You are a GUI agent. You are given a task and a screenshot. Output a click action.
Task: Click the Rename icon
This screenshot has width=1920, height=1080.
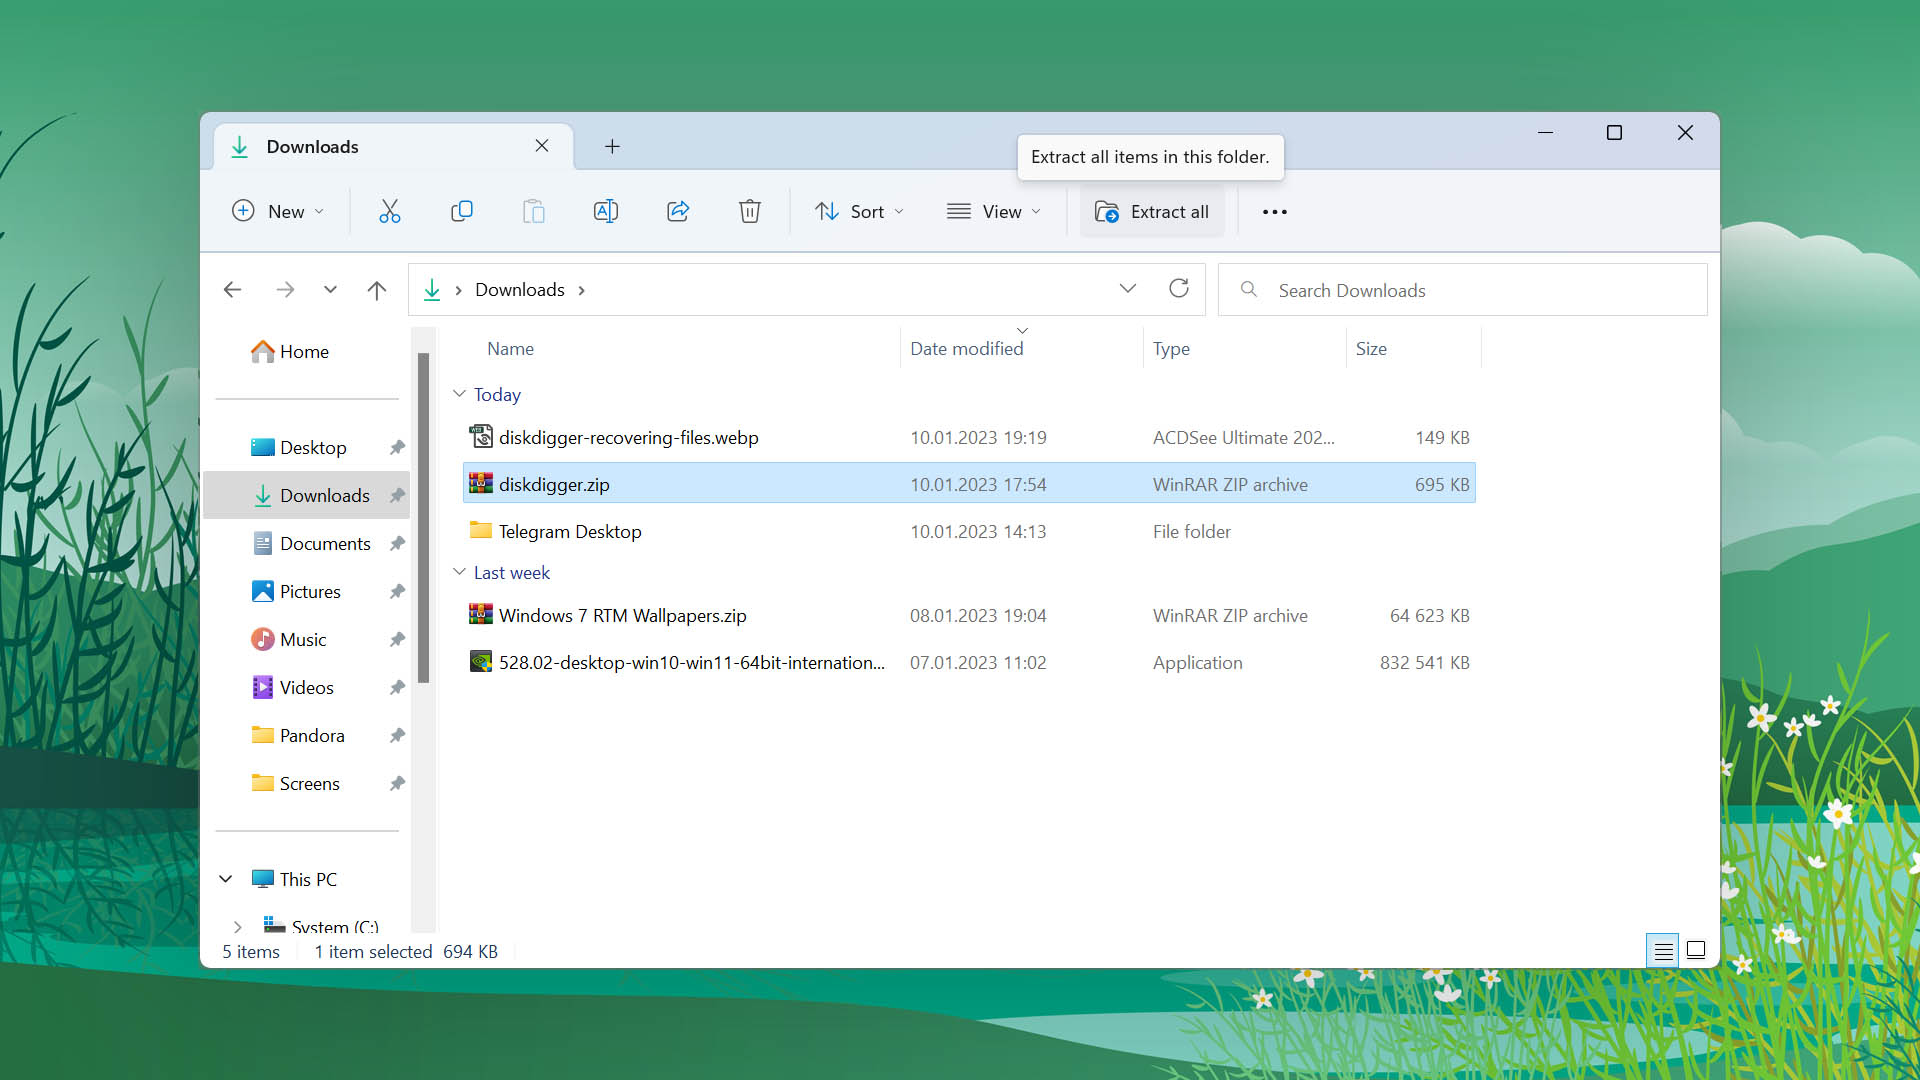(x=605, y=211)
